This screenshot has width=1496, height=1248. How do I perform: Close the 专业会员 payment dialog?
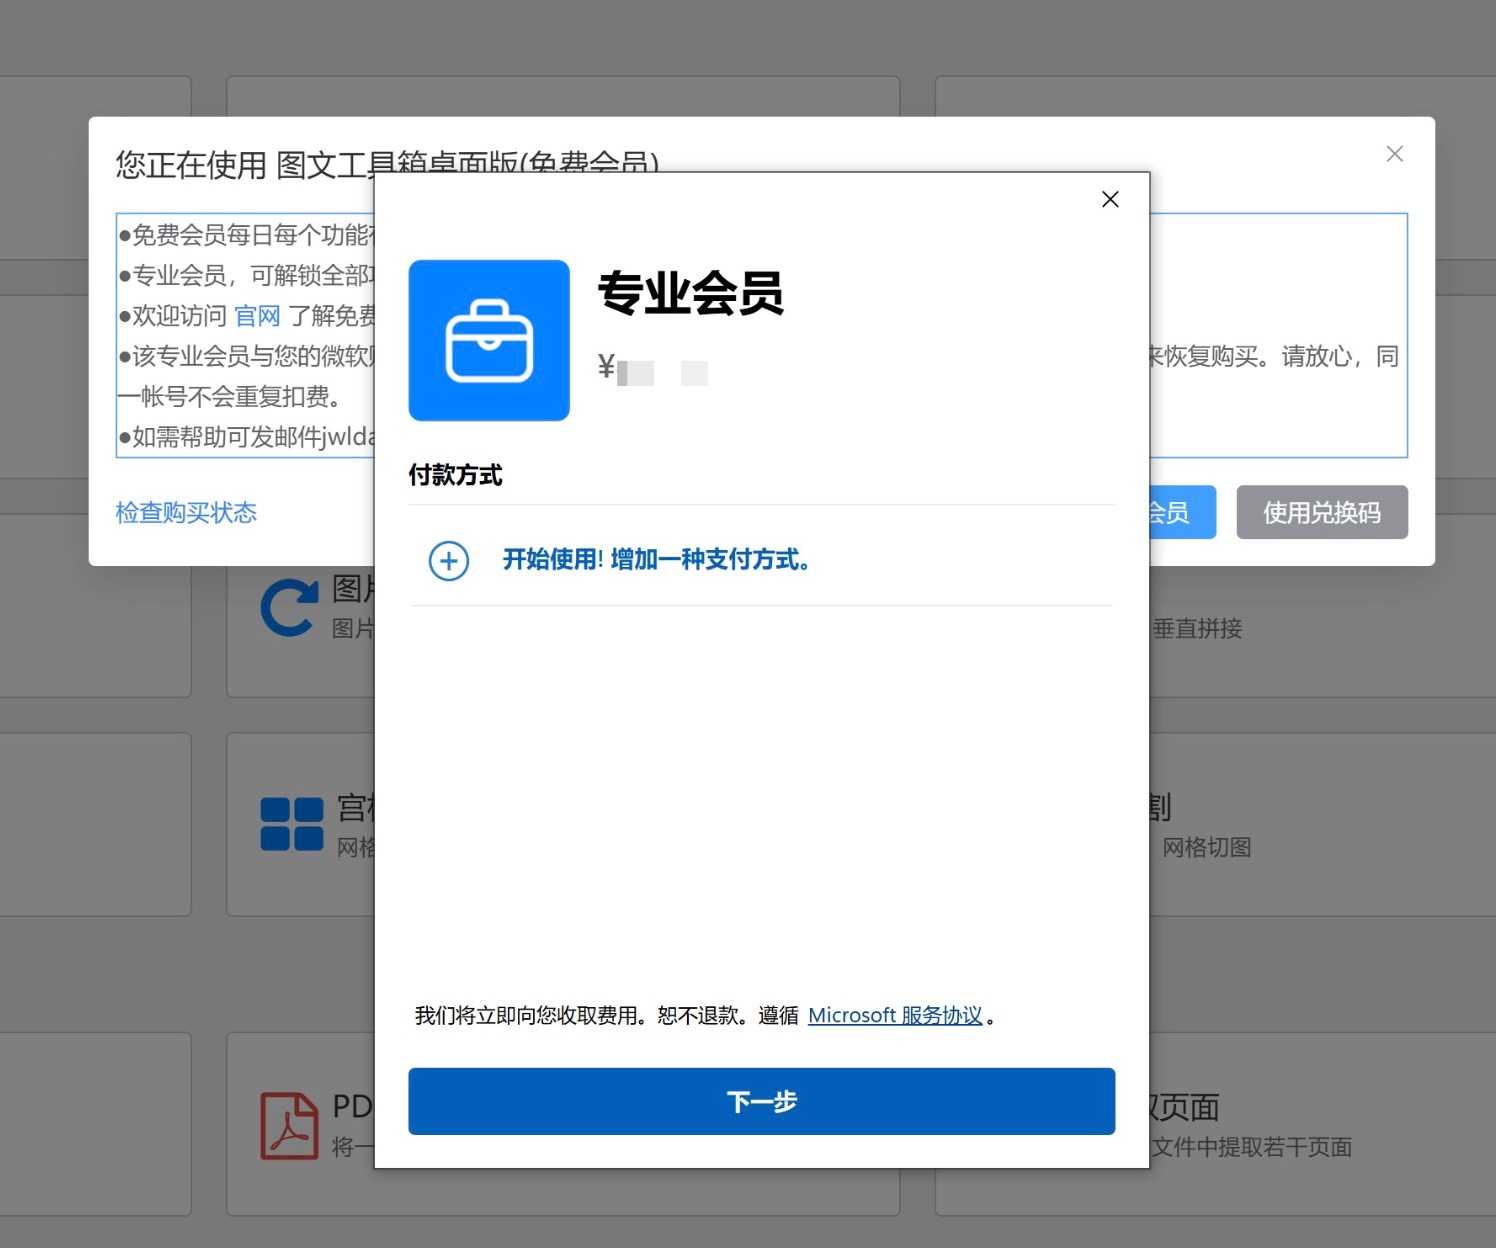click(x=1110, y=199)
